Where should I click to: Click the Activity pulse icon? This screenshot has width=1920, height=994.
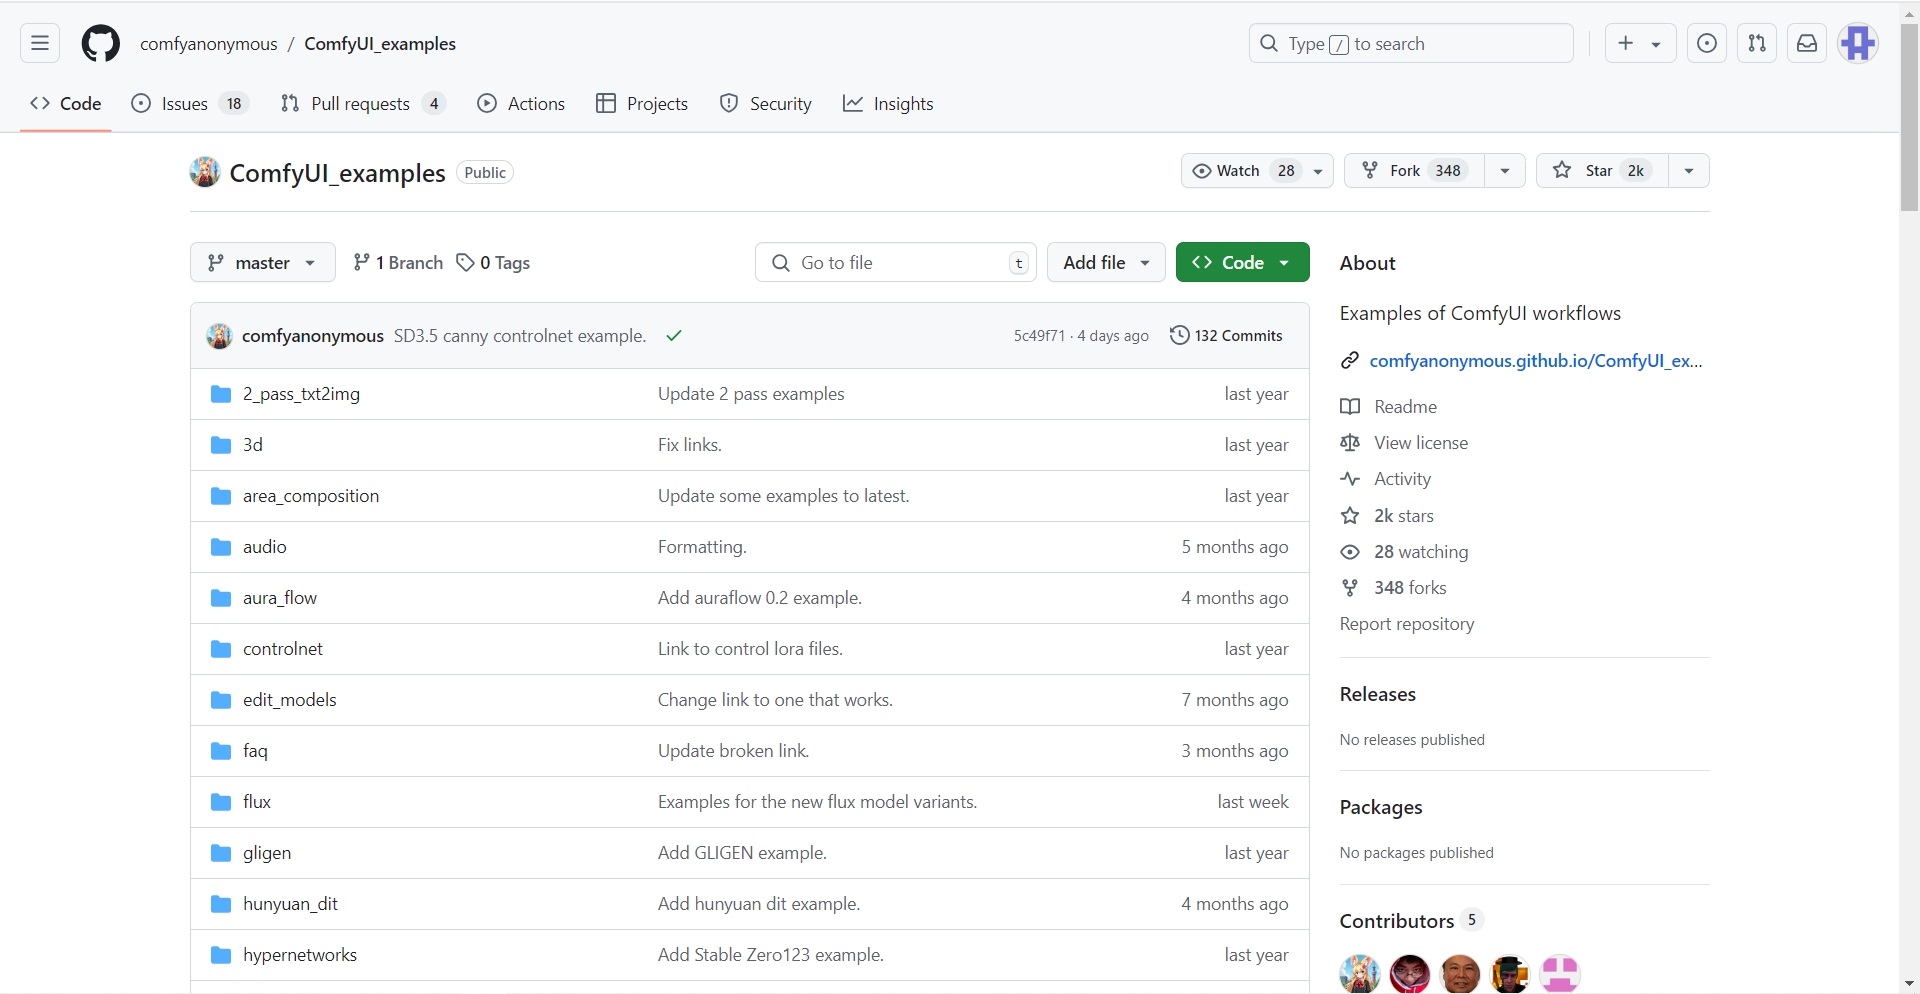pos(1350,479)
